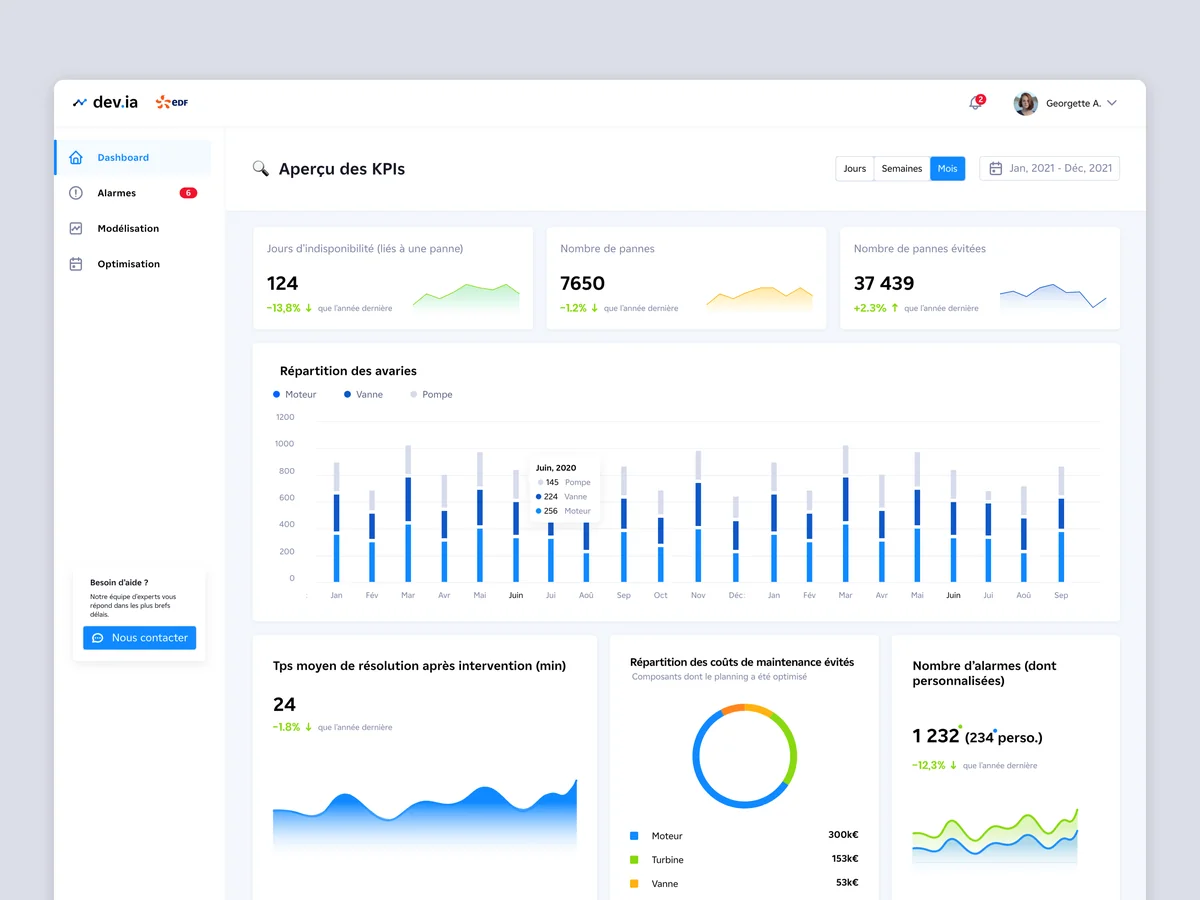
Task: Toggle Pompe legend in Répartition des avaries
Action: pos(431,394)
